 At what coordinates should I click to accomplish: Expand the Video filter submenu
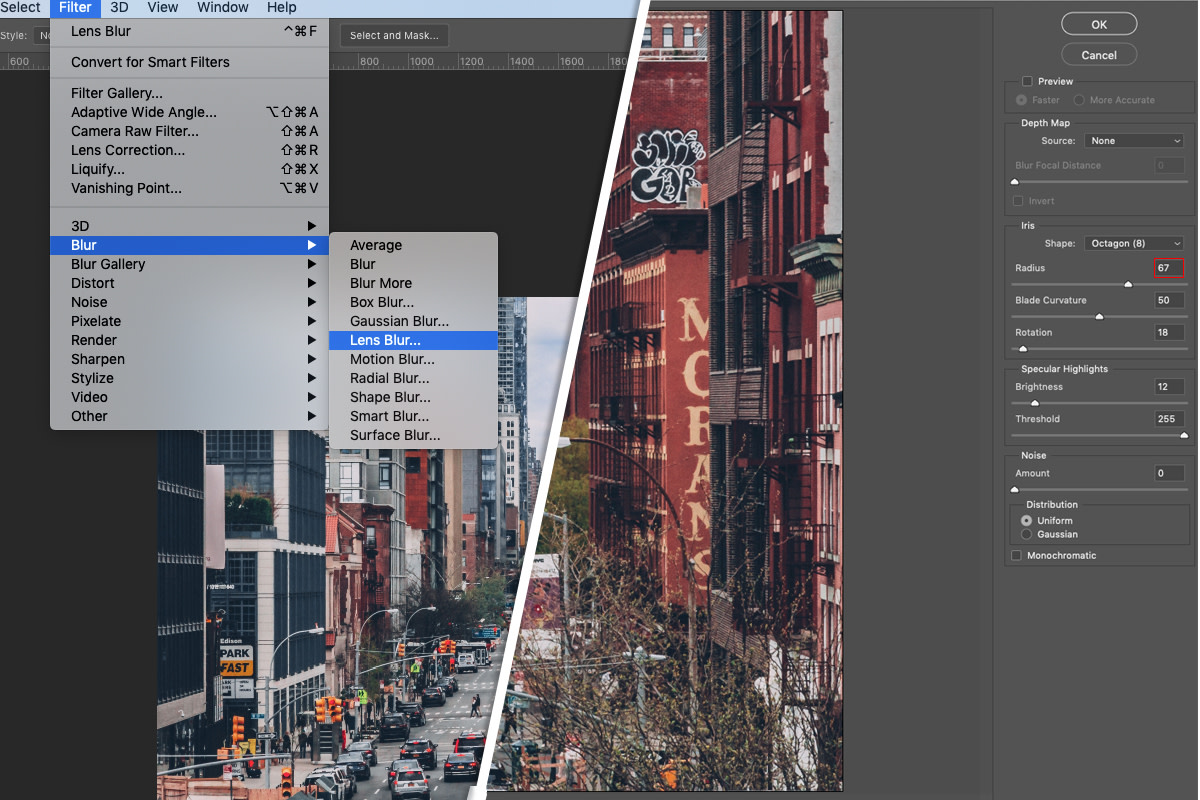click(x=189, y=397)
